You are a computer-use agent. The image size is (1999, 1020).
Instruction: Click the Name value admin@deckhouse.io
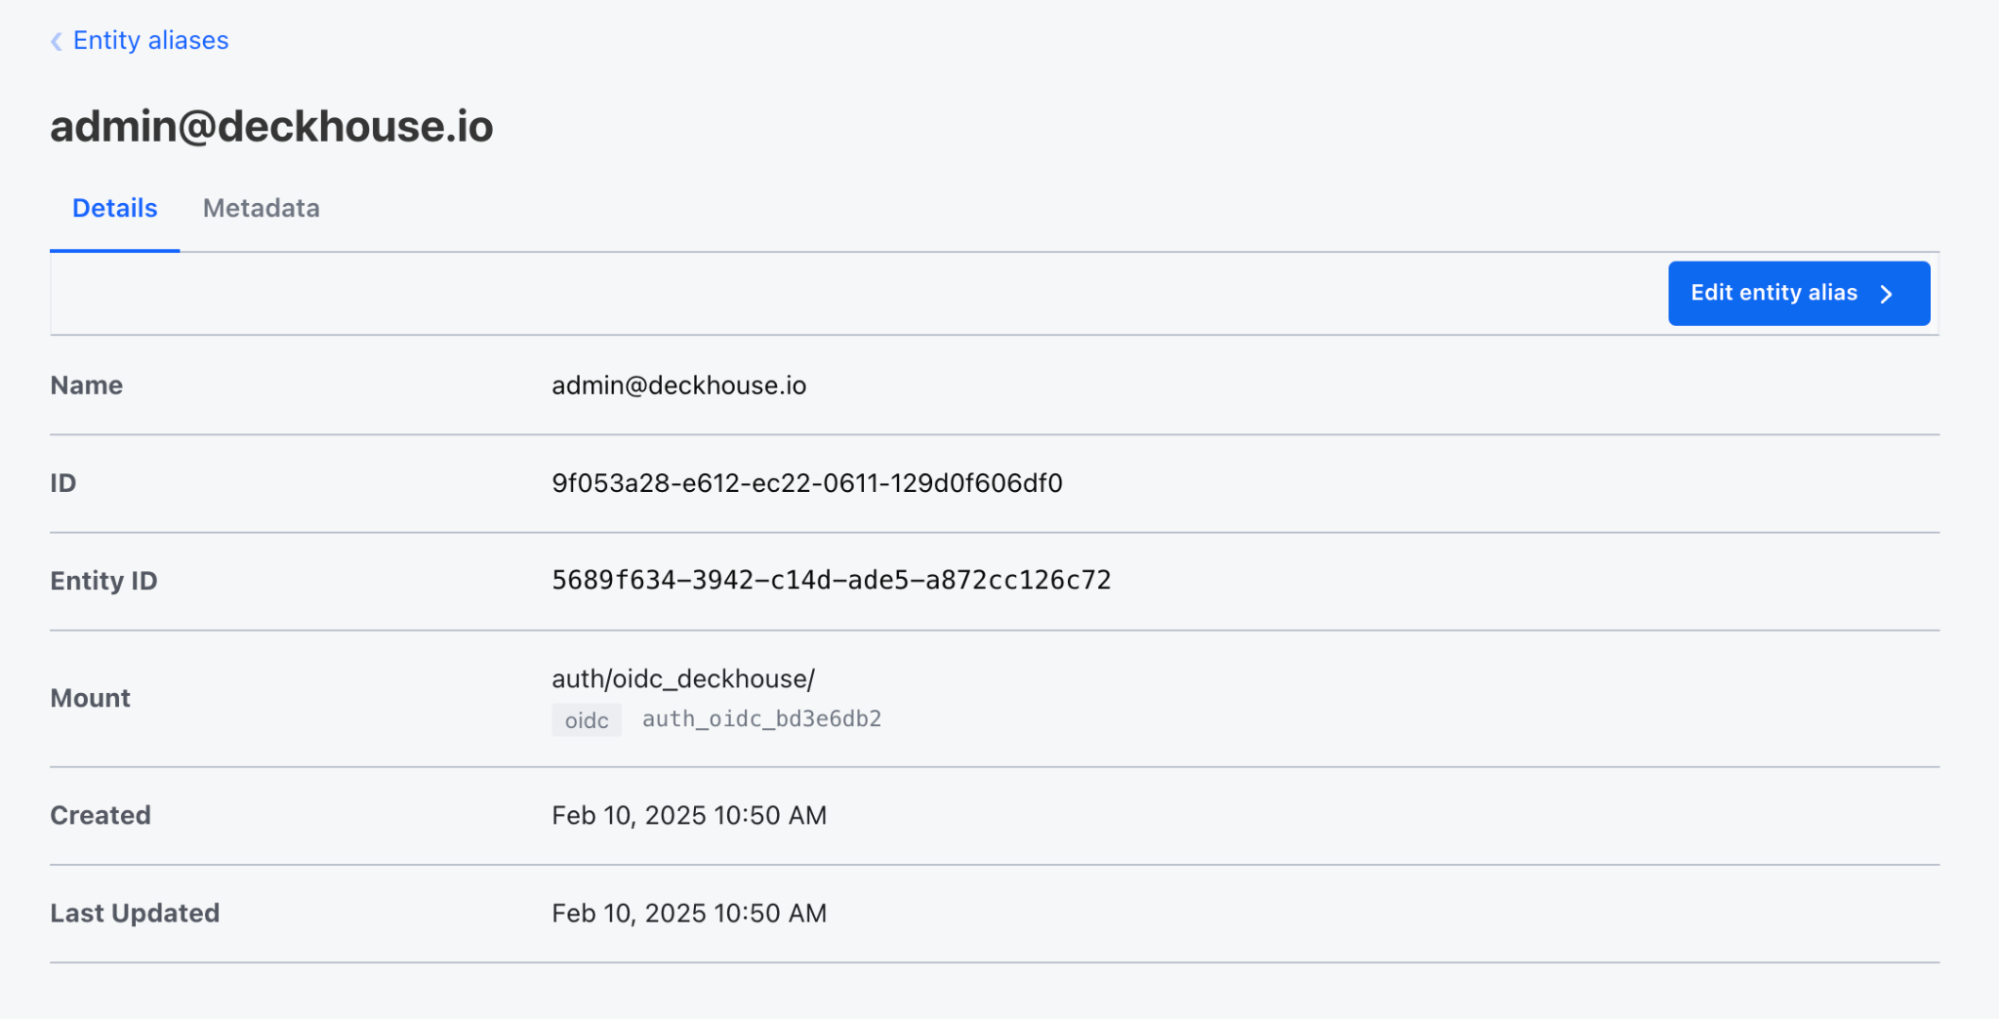pos(679,386)
